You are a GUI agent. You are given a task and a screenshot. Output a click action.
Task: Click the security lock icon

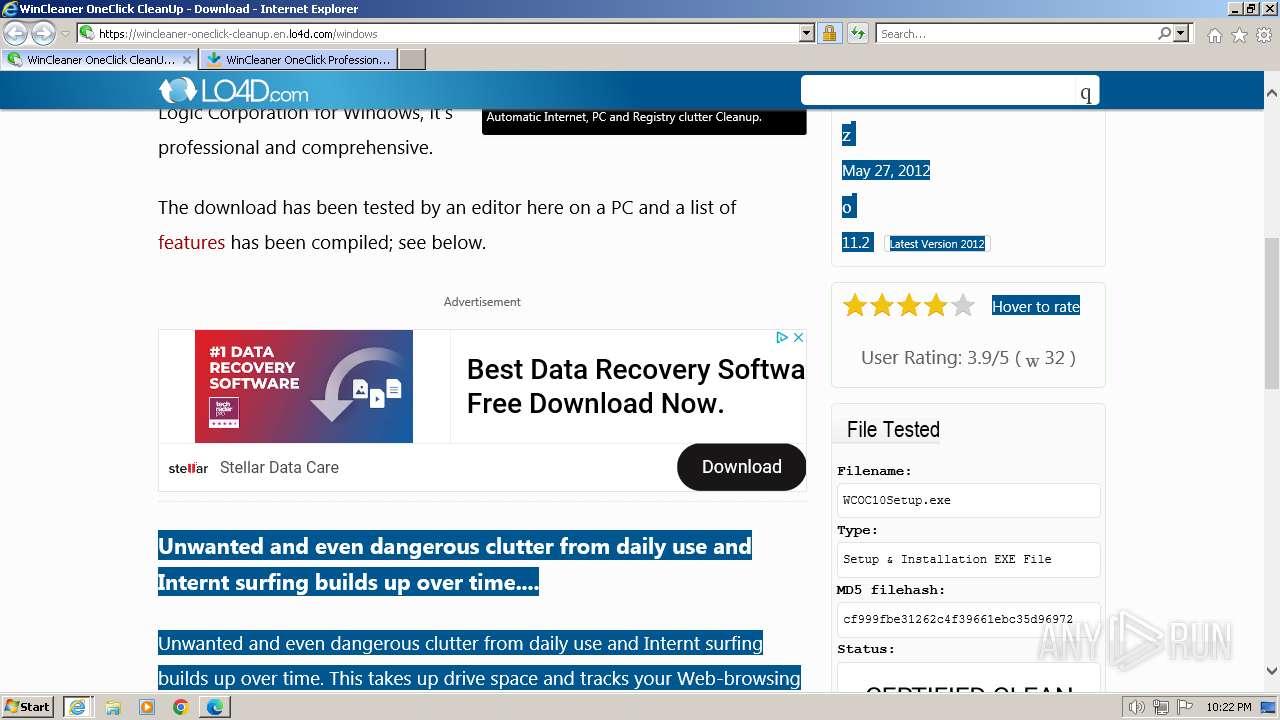click(829, 33)
